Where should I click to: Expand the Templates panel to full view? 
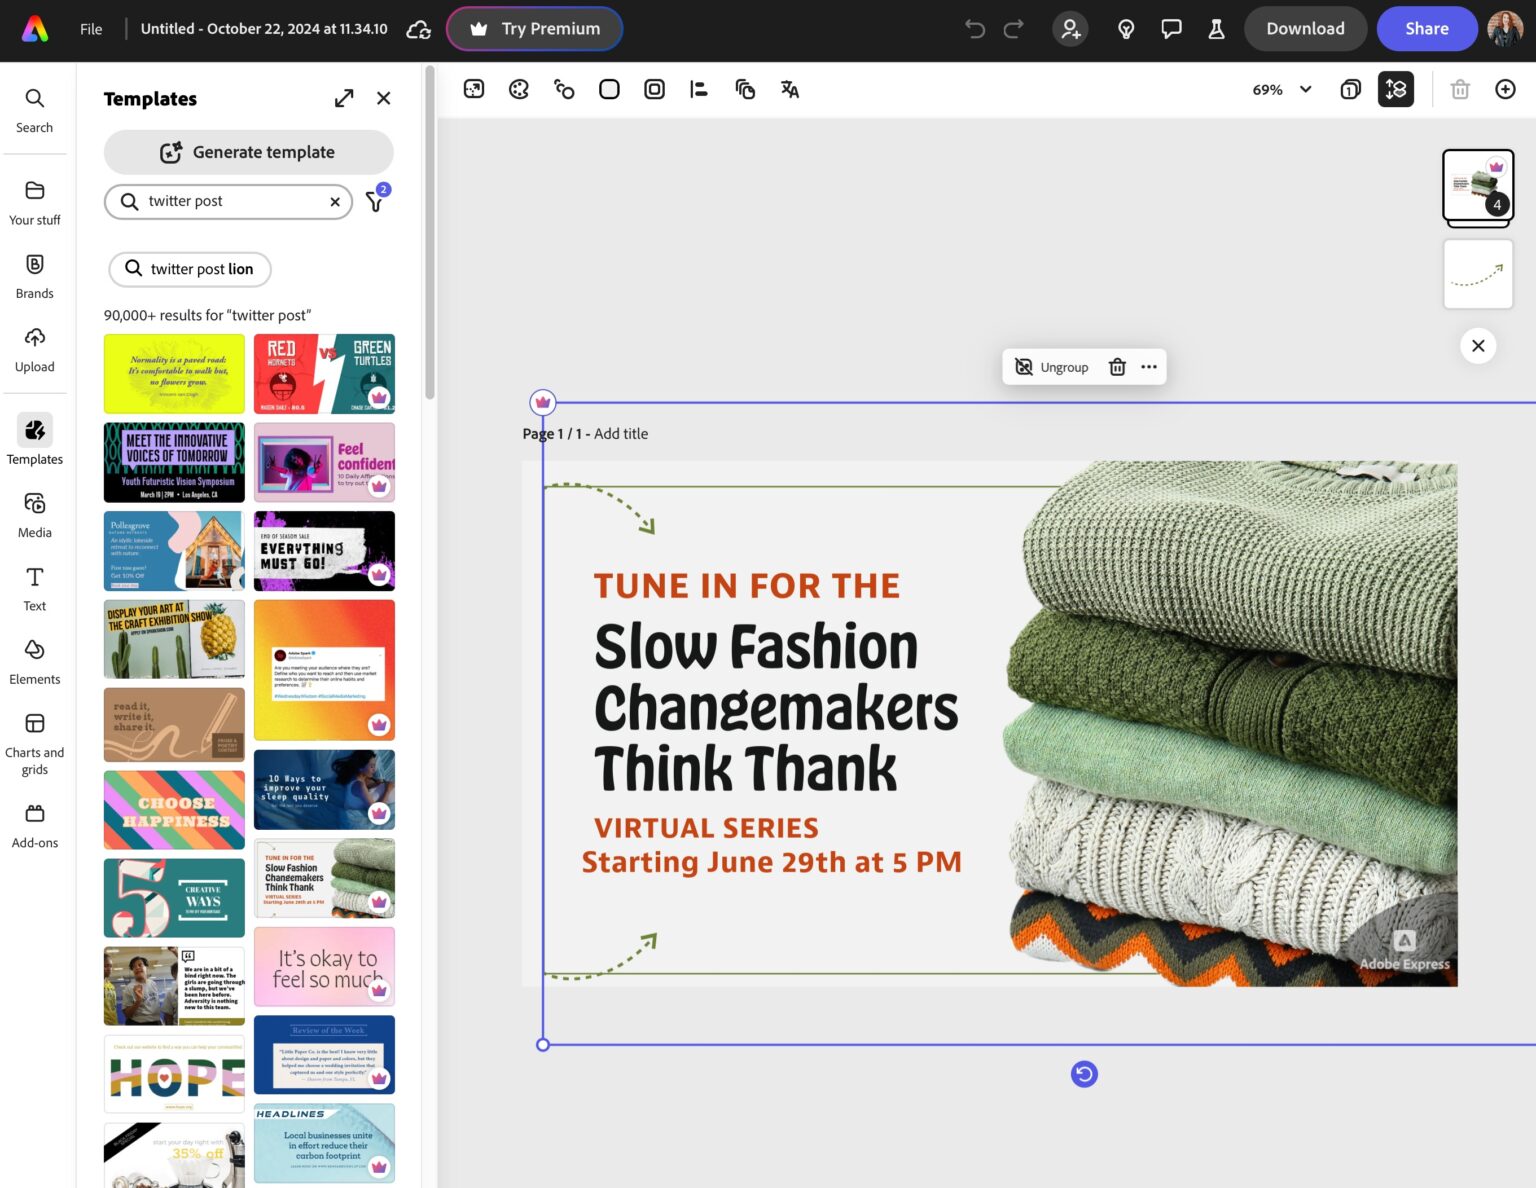344,98
